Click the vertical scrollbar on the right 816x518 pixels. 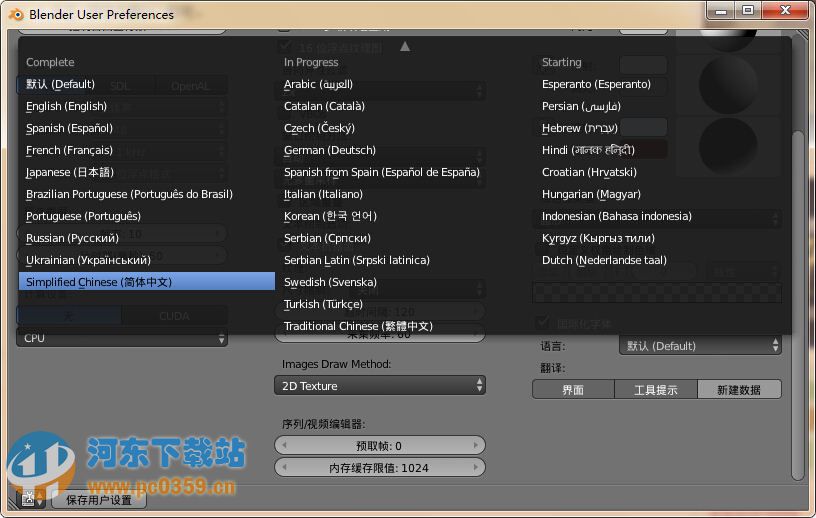tap(798, 305)
